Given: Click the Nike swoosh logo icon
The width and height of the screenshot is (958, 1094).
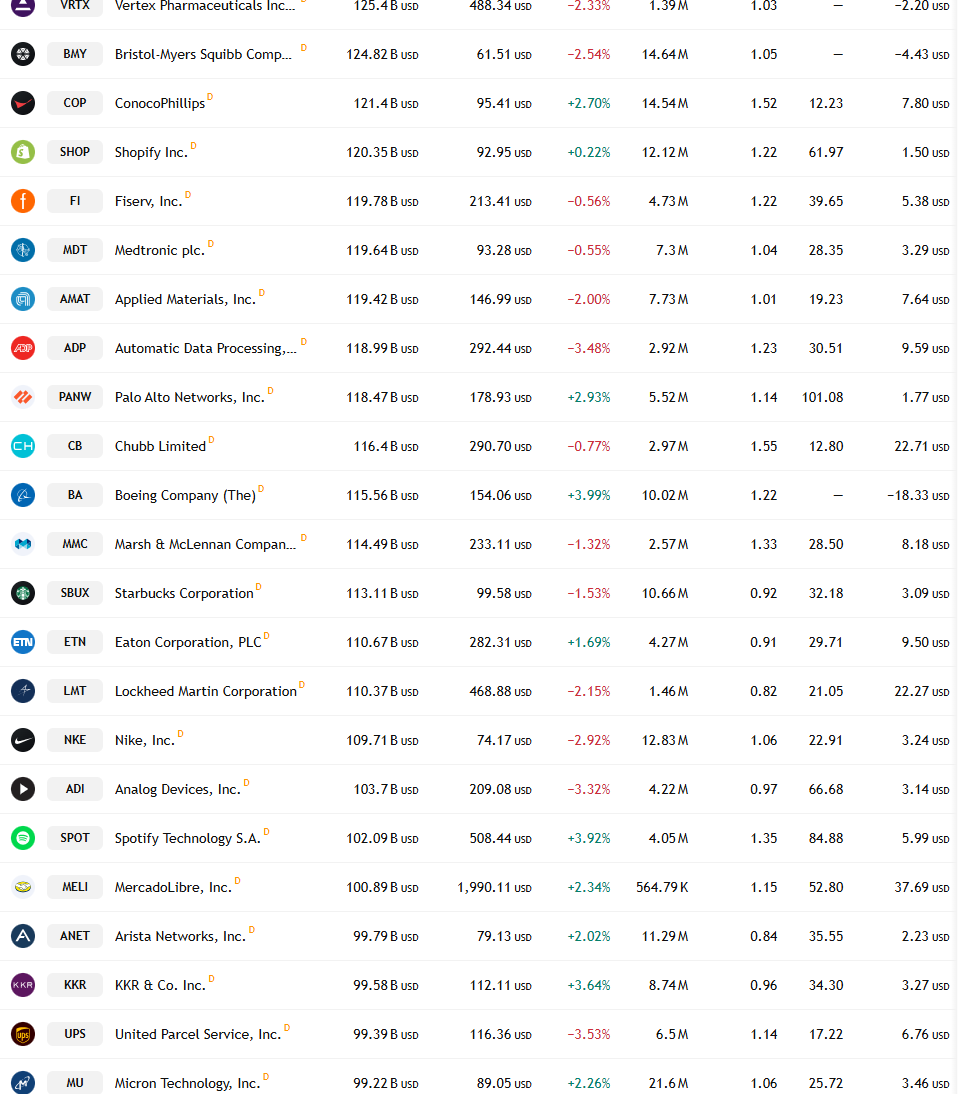Looking at the screenshot, I should (23, 740).
